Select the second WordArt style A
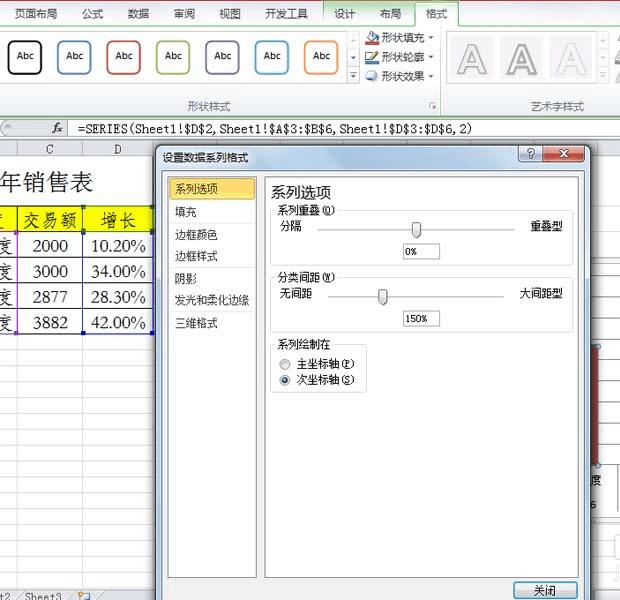The width and height of the screenshot is (620, 600). [x=522, y=59]
